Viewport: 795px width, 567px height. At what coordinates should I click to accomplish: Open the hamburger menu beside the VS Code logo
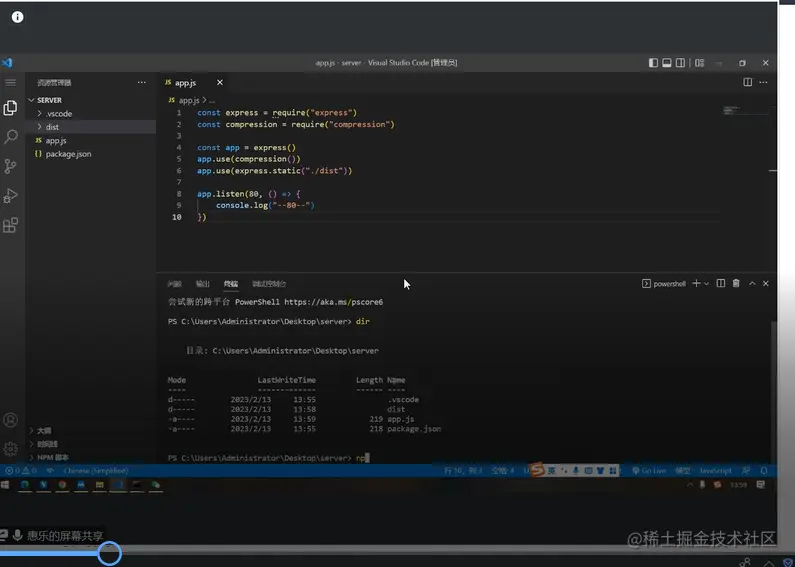10,83
